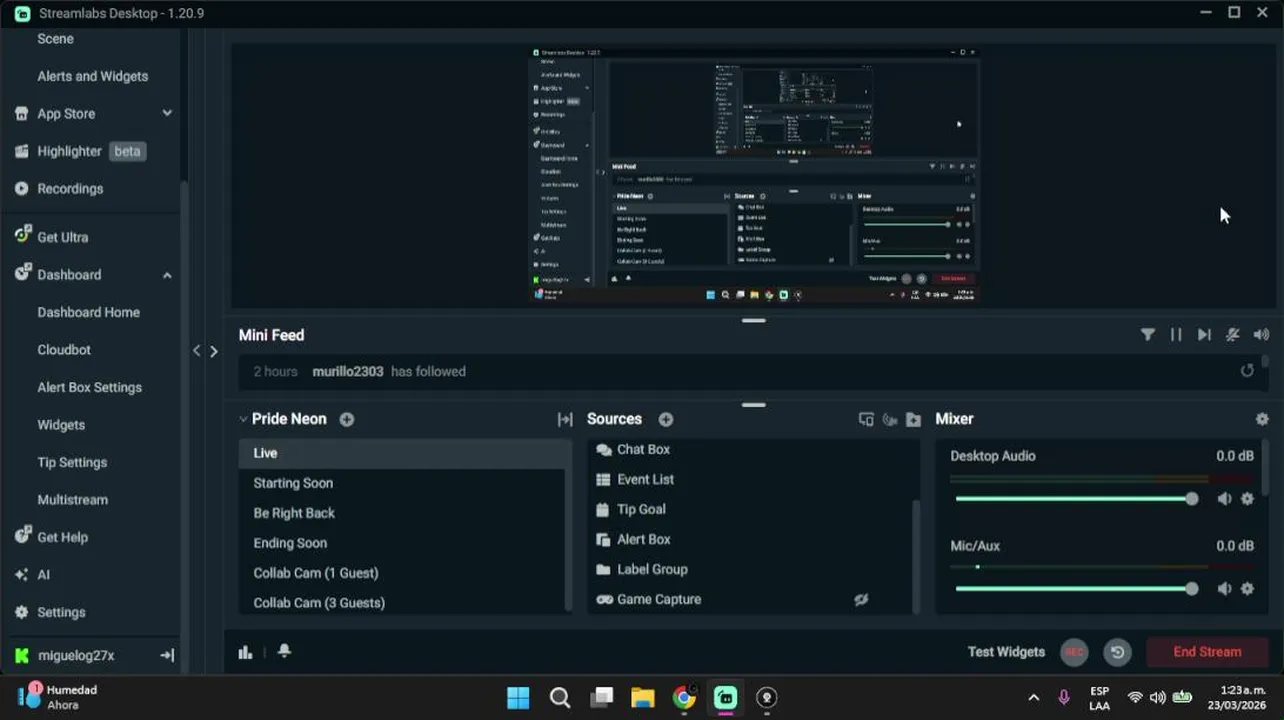Click the dual output icon in Sources
Viewport: 1284px width, 720px height.
(866, 420)
